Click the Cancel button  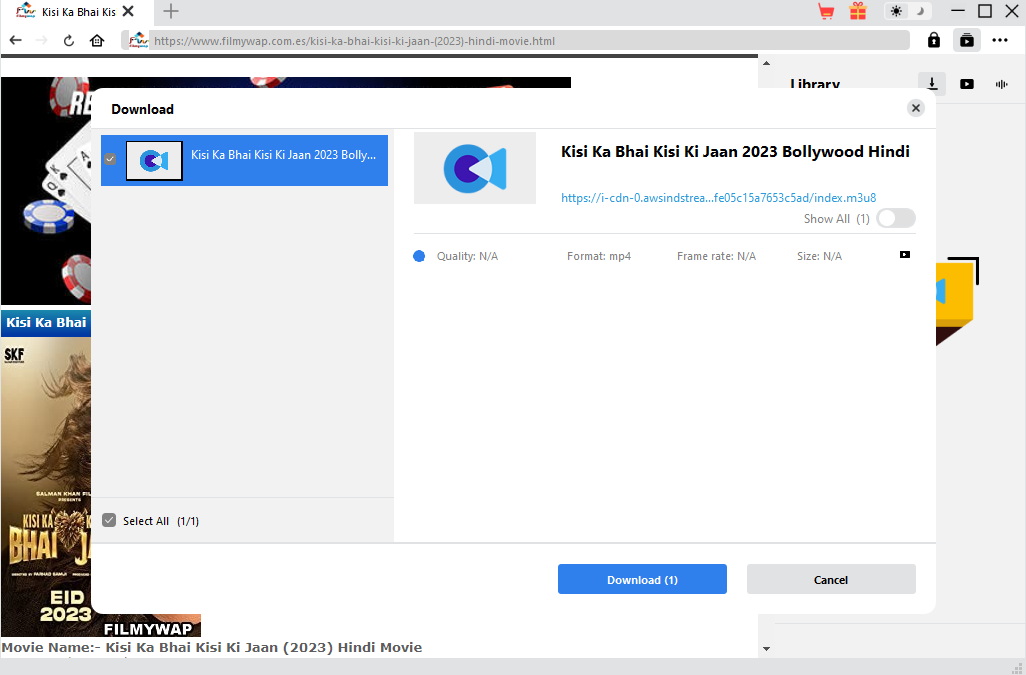[831, 579]
